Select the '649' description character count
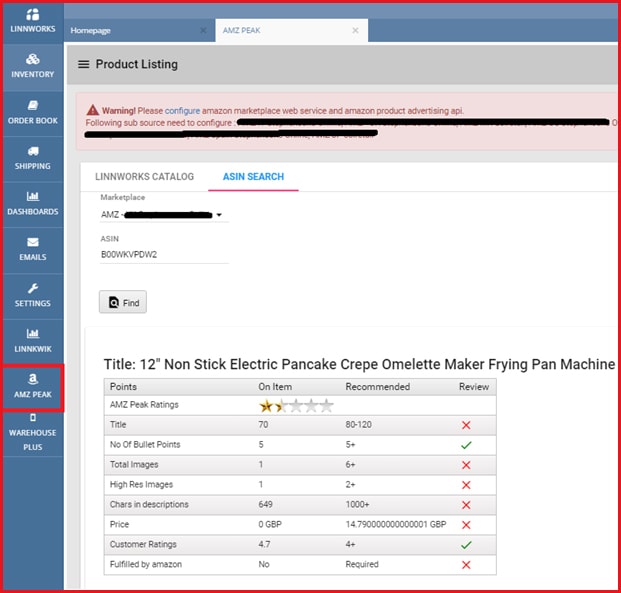 coord(265,504)
